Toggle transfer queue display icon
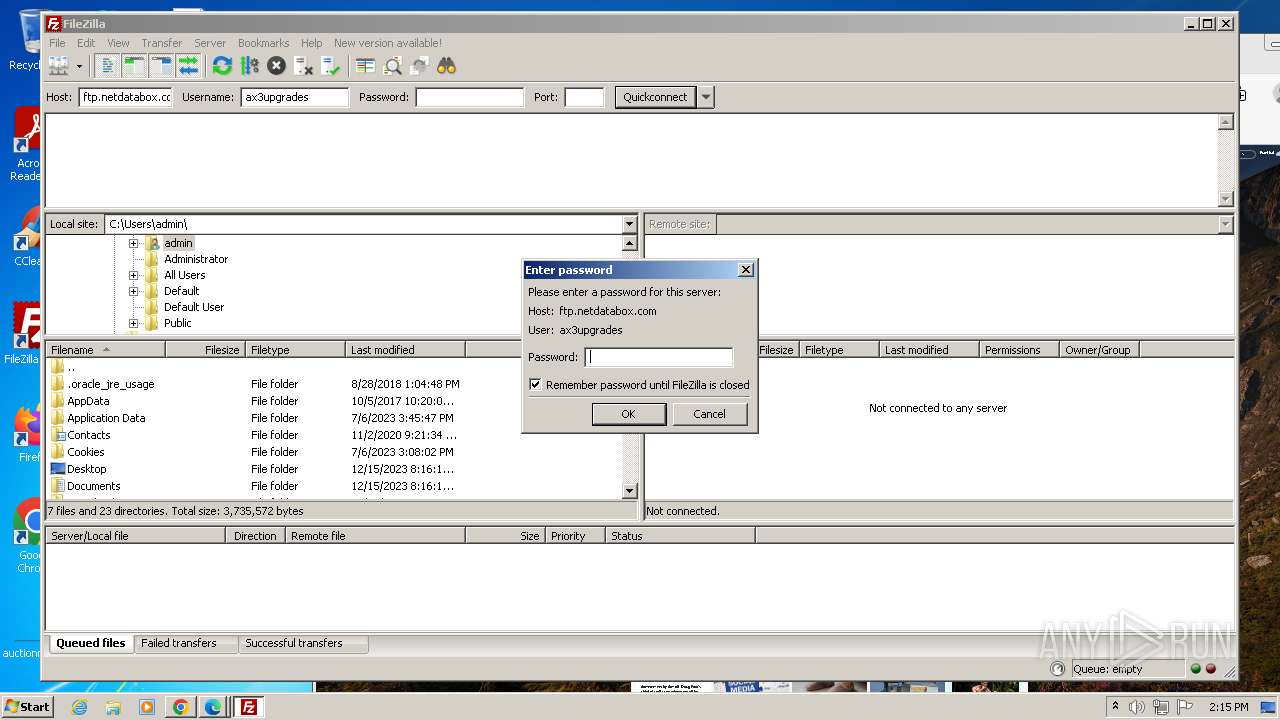The width and height of the screenshot is (1280, 720). 188,66
